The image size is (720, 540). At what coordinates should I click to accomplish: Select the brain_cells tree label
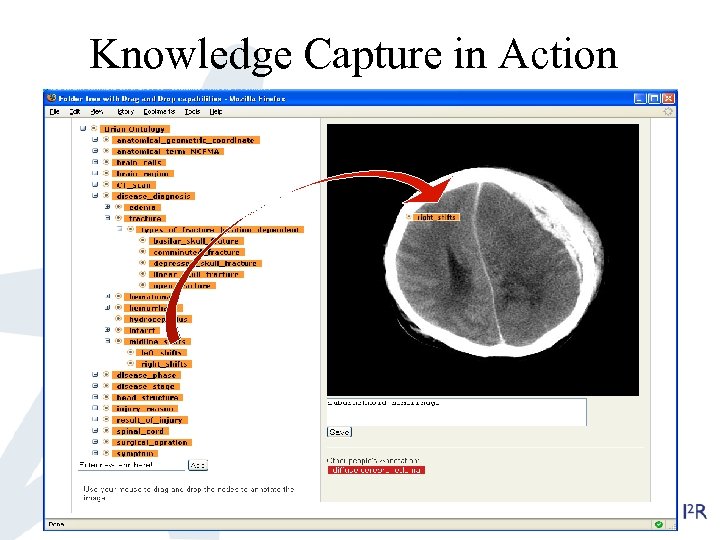coord(139,163)
